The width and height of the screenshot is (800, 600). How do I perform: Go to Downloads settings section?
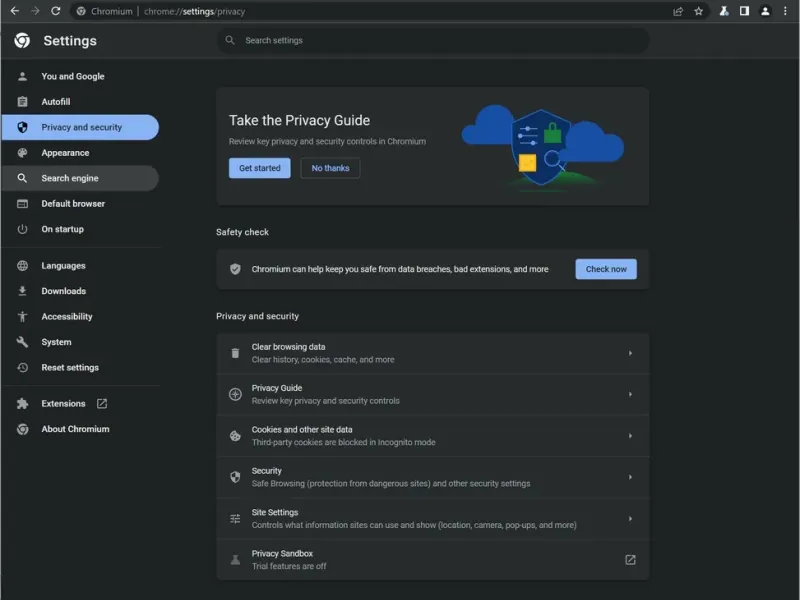[63, 291]
